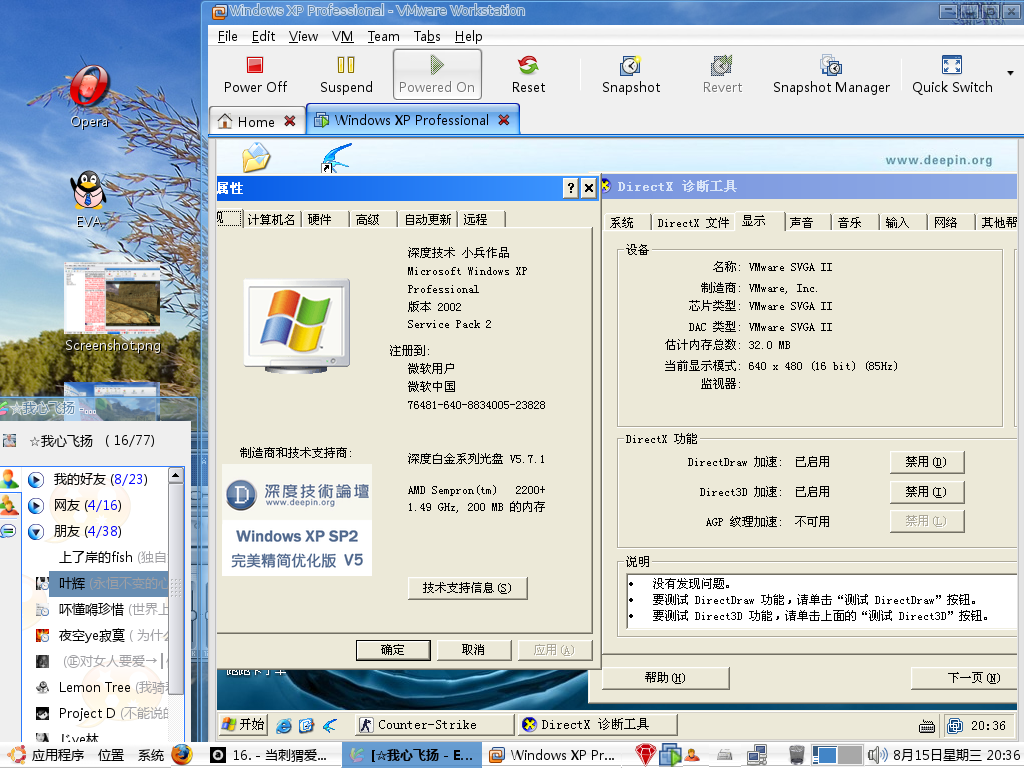1024x768 pixels.
Task: Click the swallow bird quick launch icon
Action: (330, 725)
